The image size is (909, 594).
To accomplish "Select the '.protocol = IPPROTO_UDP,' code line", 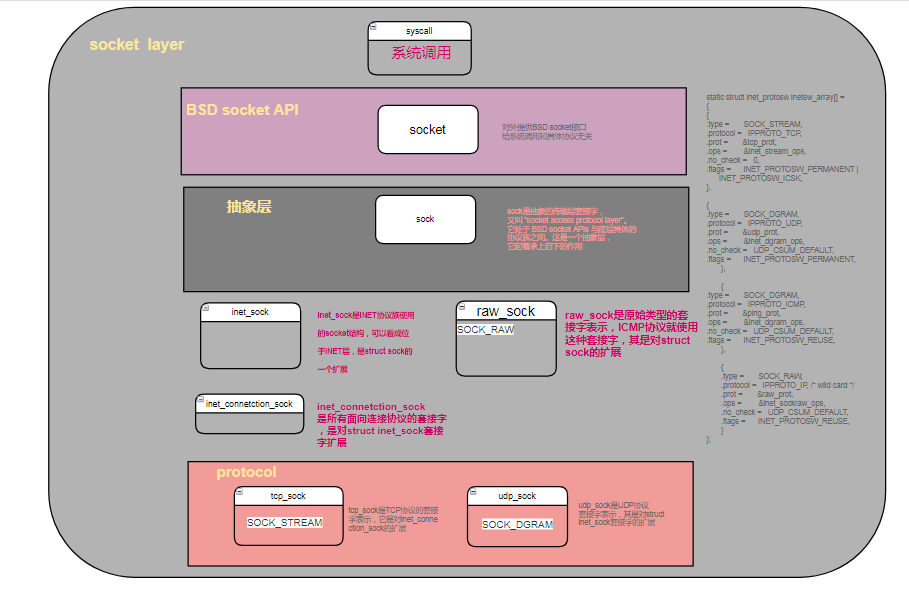I will pyautogui.click(x=755, y=223).
